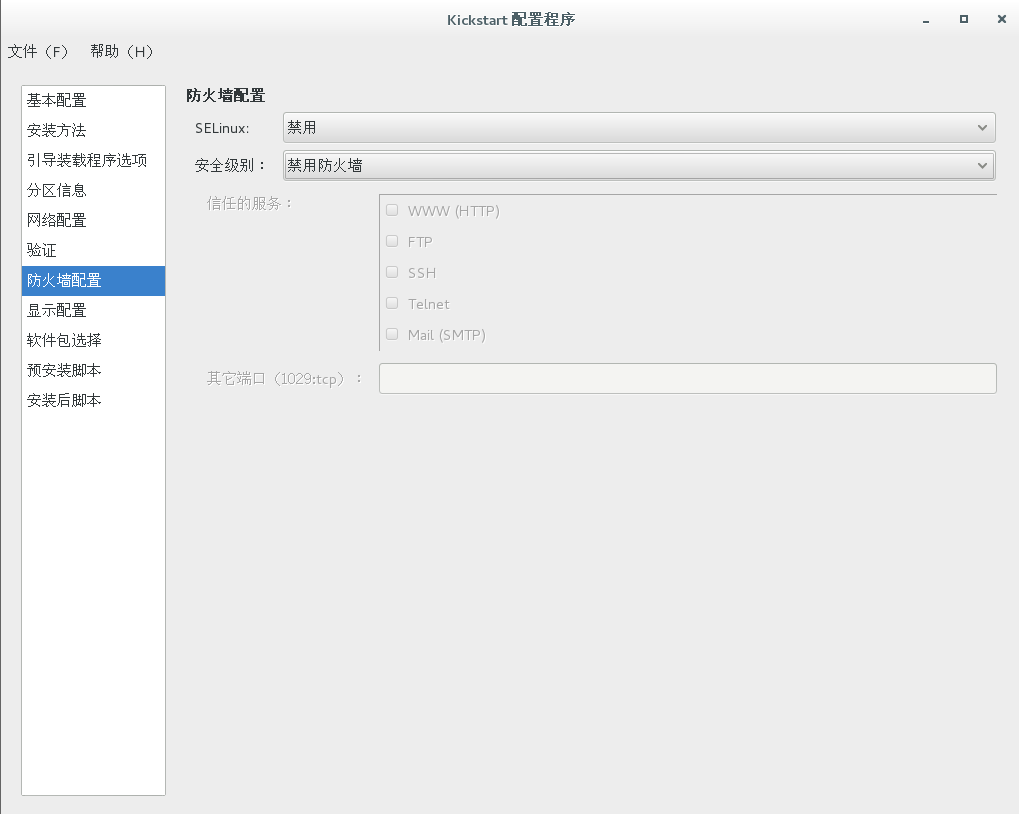
Task: Select 安装后脚本 in sidebar
Action: tap(94, 400)
